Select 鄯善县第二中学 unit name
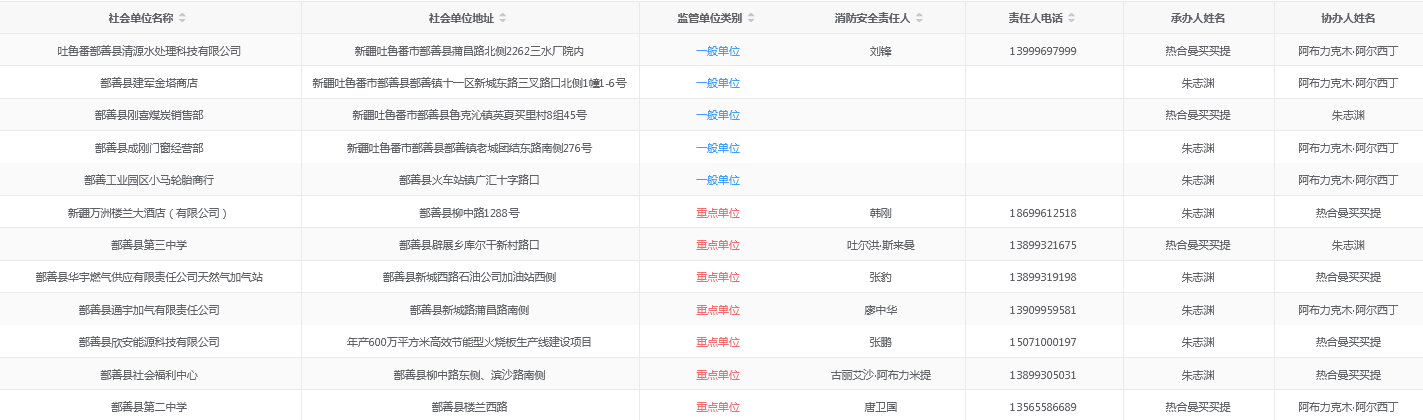This screenshot has height=420, width=1423. coord(149,407)
